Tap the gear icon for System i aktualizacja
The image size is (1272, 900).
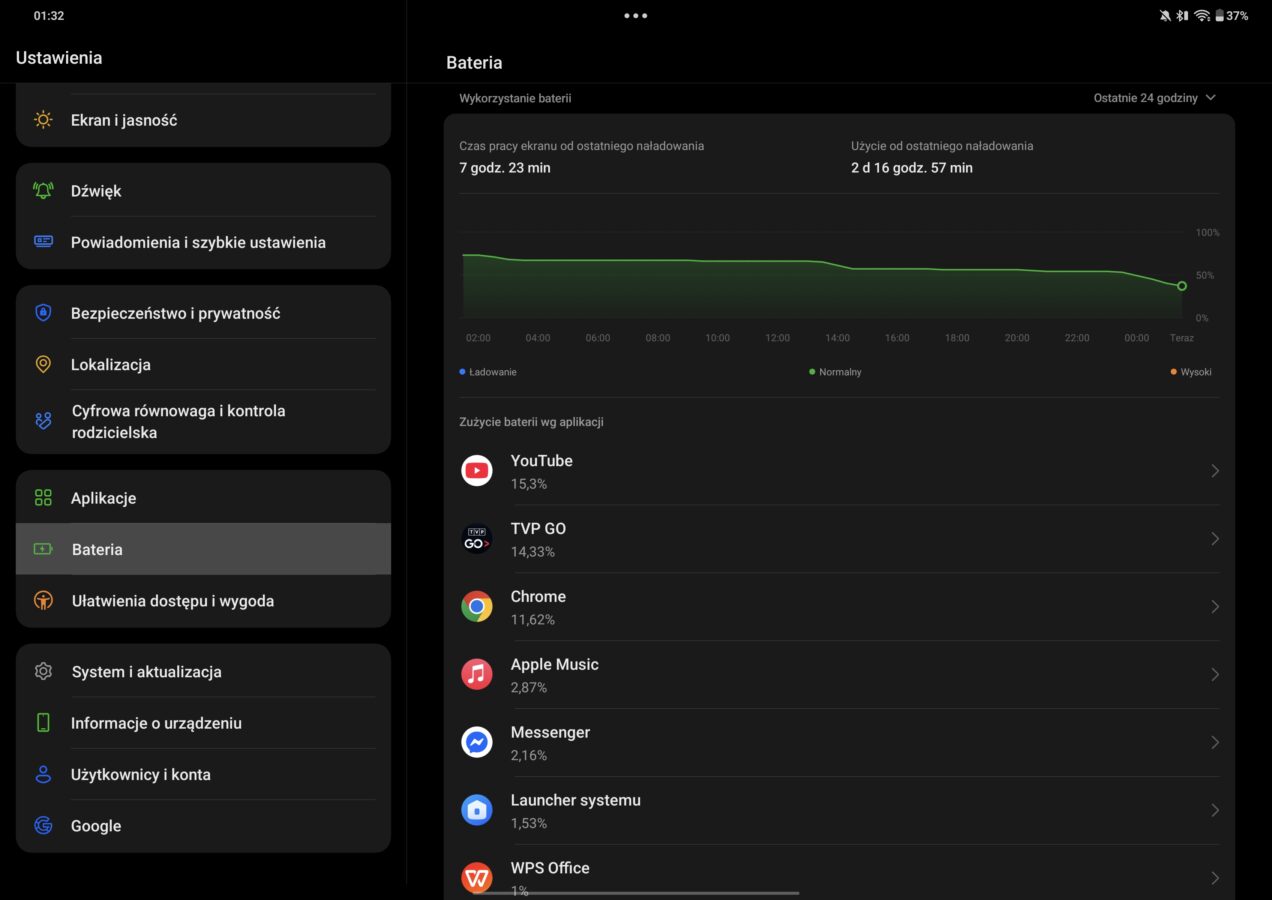[x=43, y=671]
